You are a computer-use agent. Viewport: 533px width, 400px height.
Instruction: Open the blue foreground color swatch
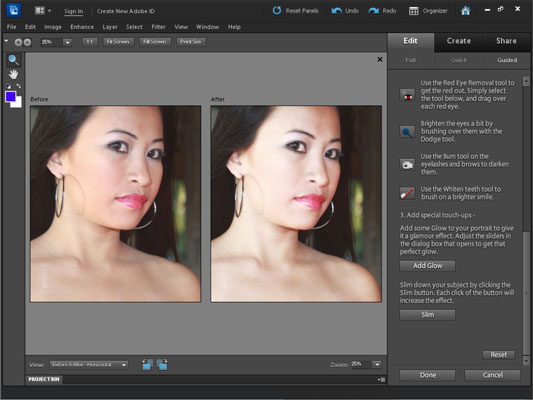(10, 97)
